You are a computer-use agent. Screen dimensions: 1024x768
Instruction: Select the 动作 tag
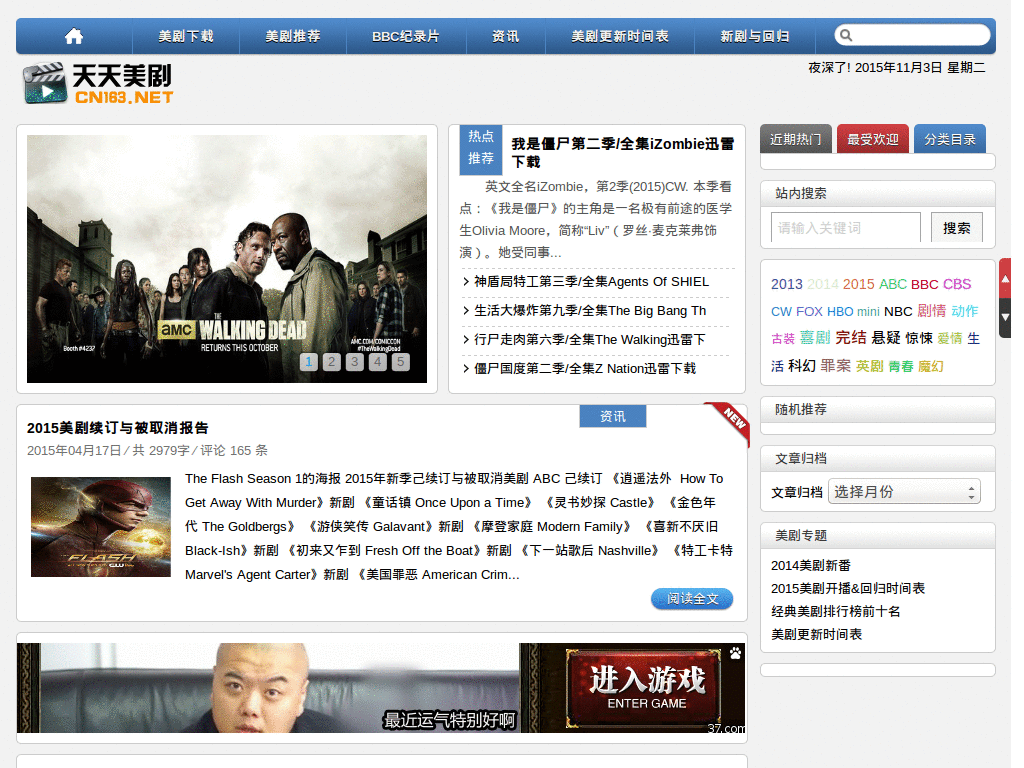click(965, 311)
